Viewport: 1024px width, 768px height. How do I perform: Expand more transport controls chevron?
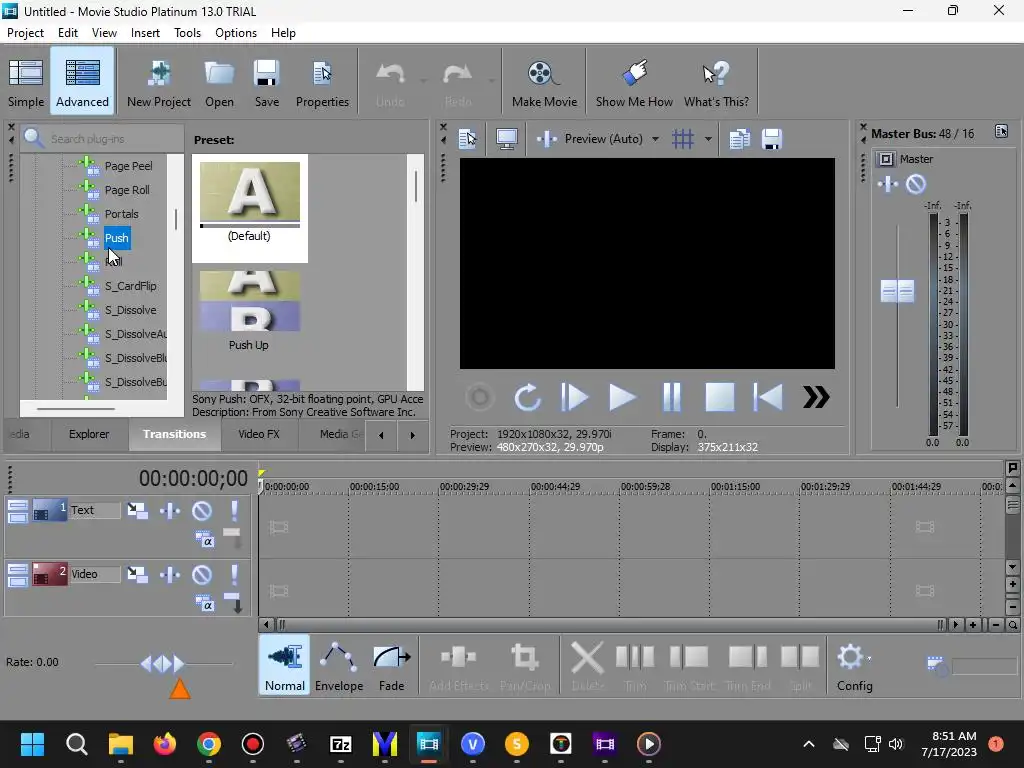816,396
